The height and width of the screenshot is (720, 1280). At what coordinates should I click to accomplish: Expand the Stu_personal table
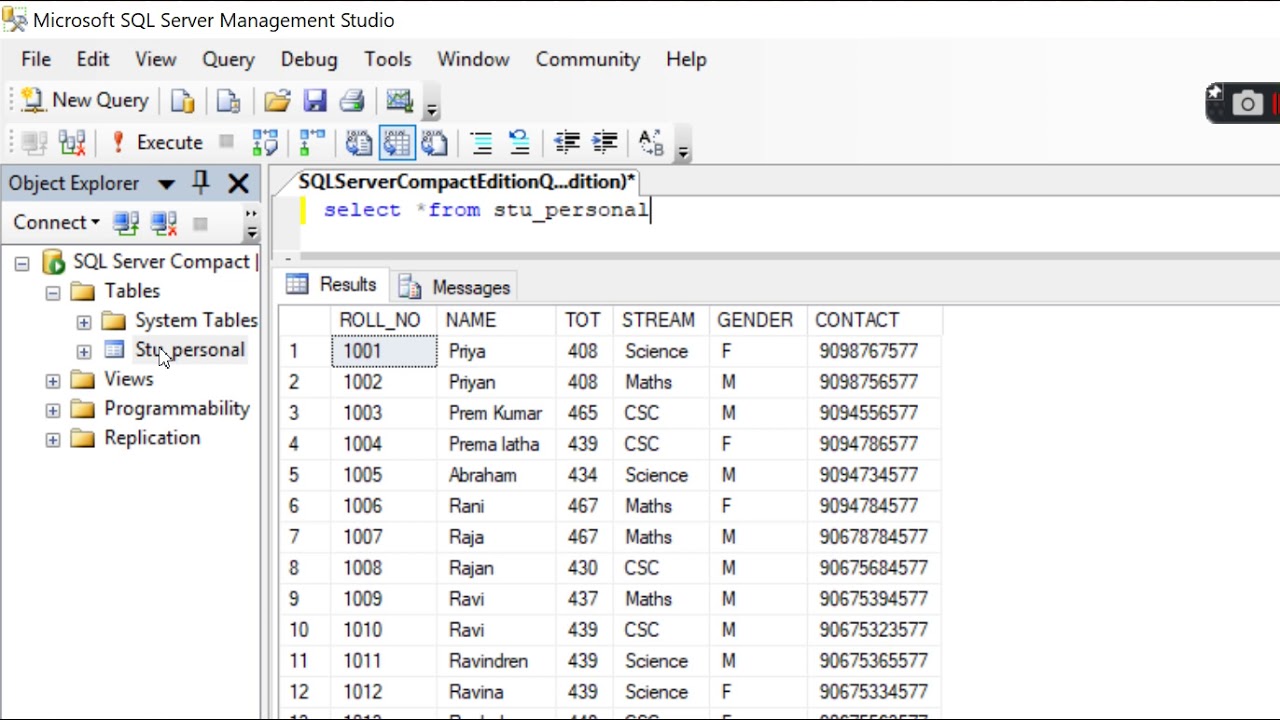pyautogui.click(x=84, y=352)
